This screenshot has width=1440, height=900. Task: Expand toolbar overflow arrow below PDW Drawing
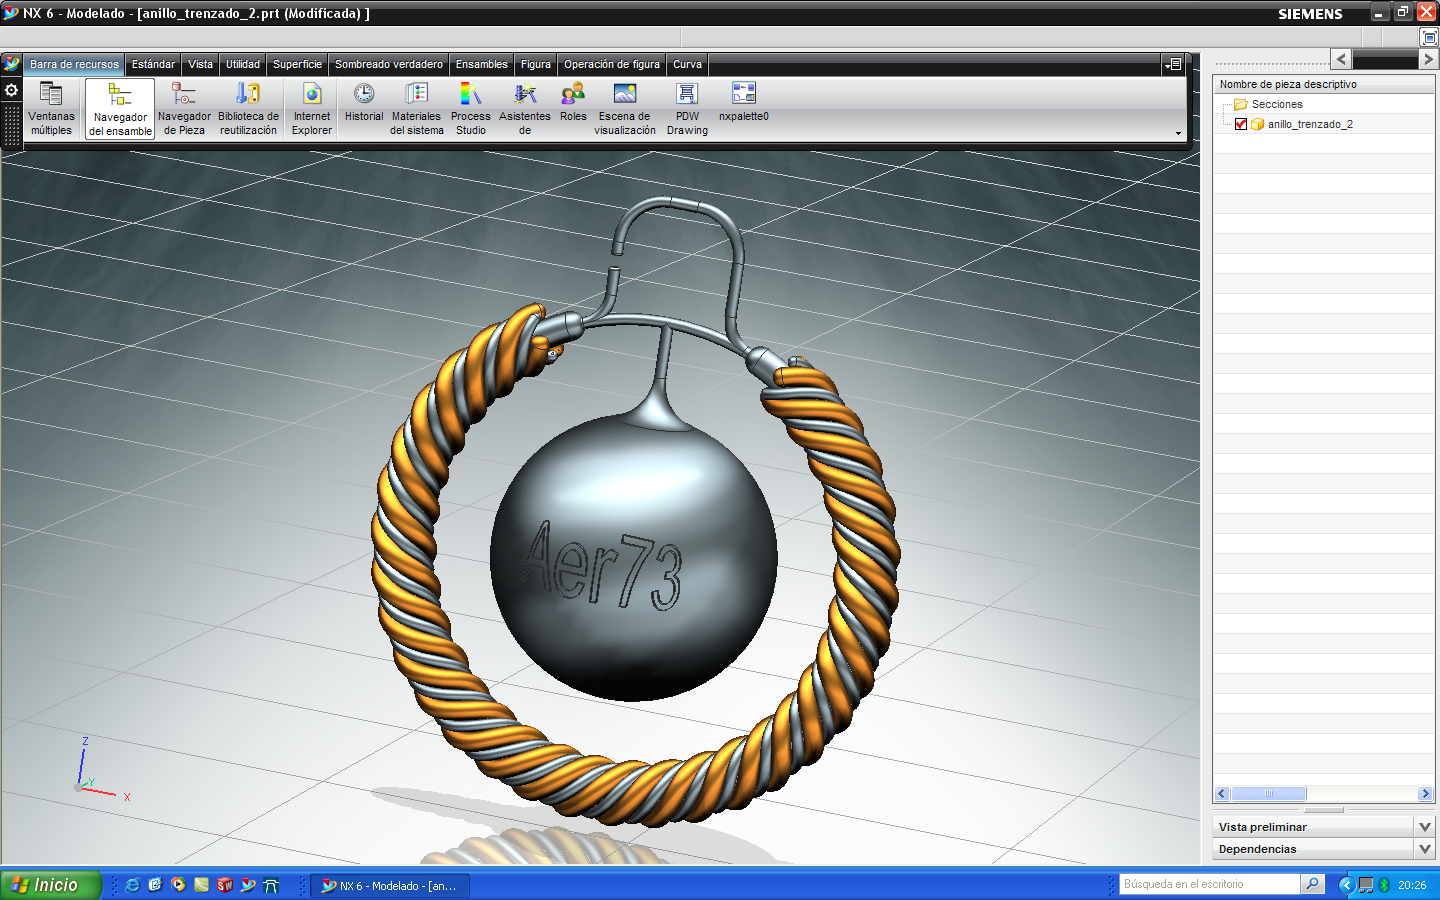pos(1178,133)
